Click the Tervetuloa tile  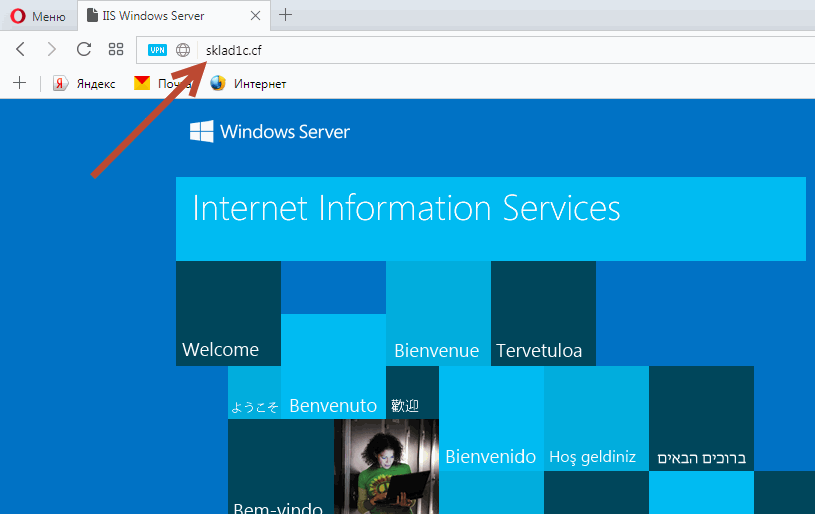[543, 313]
